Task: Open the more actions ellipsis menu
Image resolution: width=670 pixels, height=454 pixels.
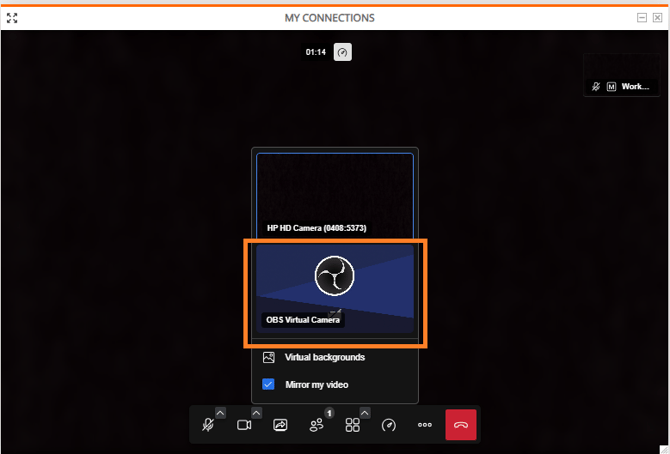Action: pos(425,425)
